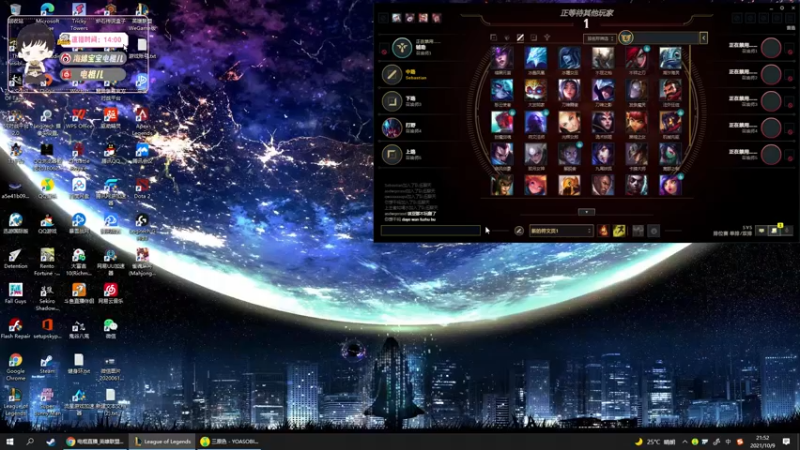Pick Ahri in the champion grid

[603, 155]
